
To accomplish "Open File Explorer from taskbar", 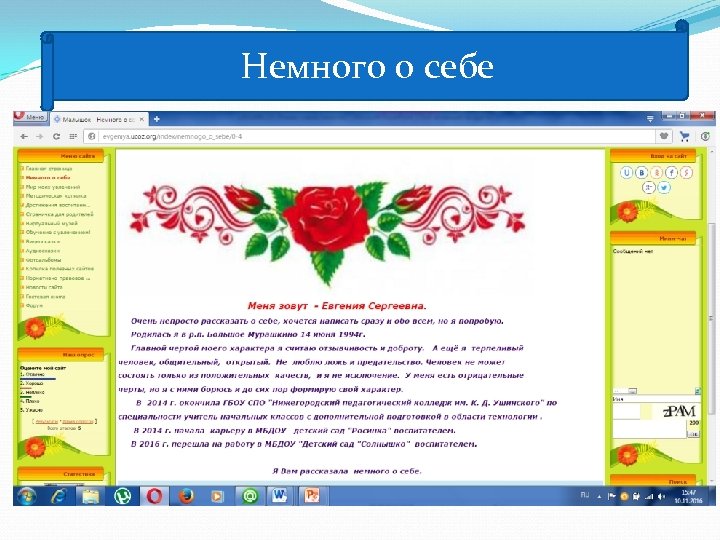I will click(x=91, y=496).
